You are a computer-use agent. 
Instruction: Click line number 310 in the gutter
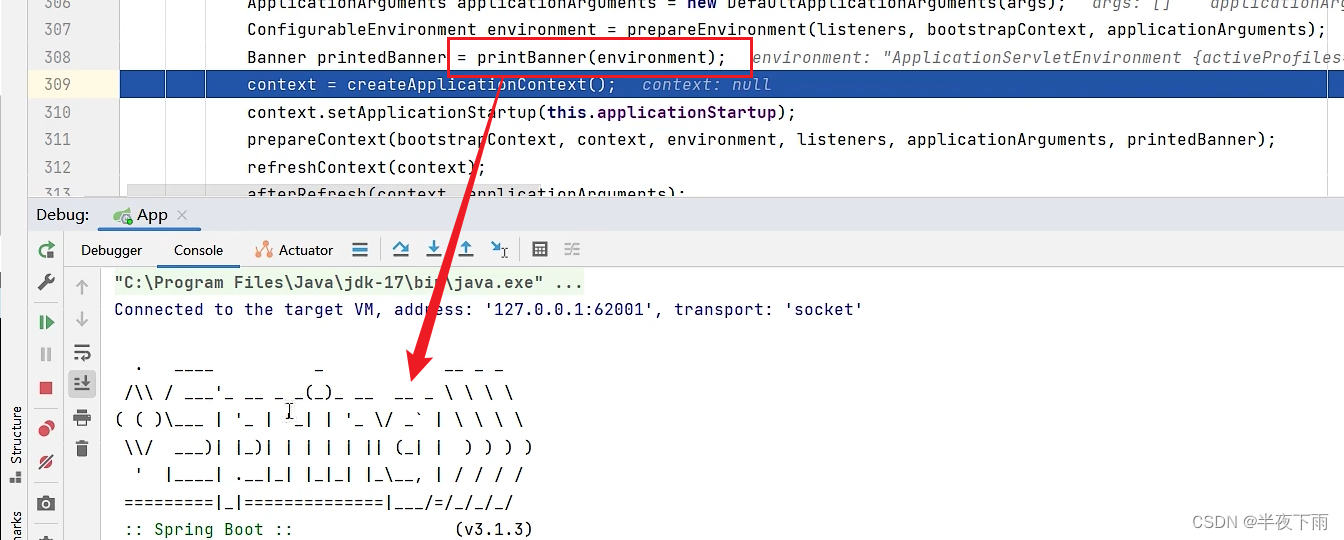(x=57, y=112)
